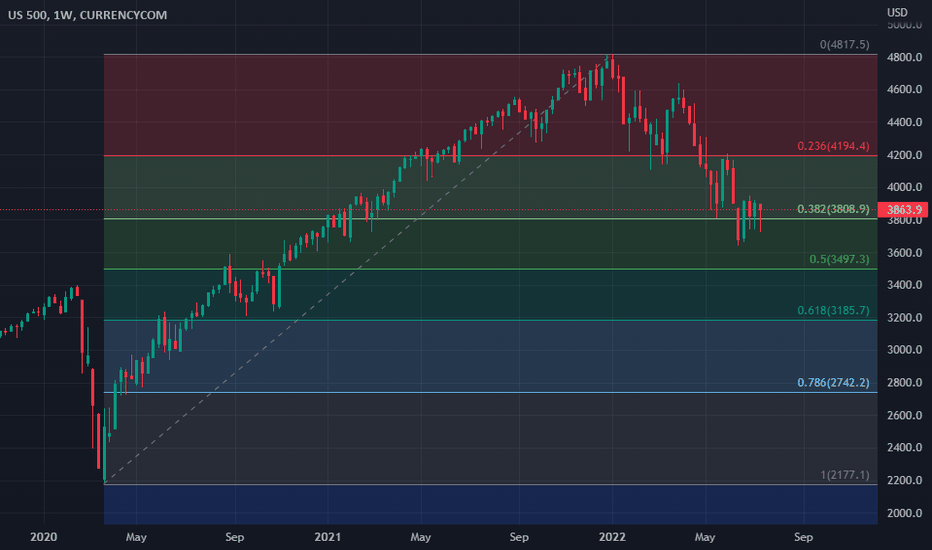Click the 1(2177.1) Fibonacci level label
932x550 pixels.
pos(845,474)
